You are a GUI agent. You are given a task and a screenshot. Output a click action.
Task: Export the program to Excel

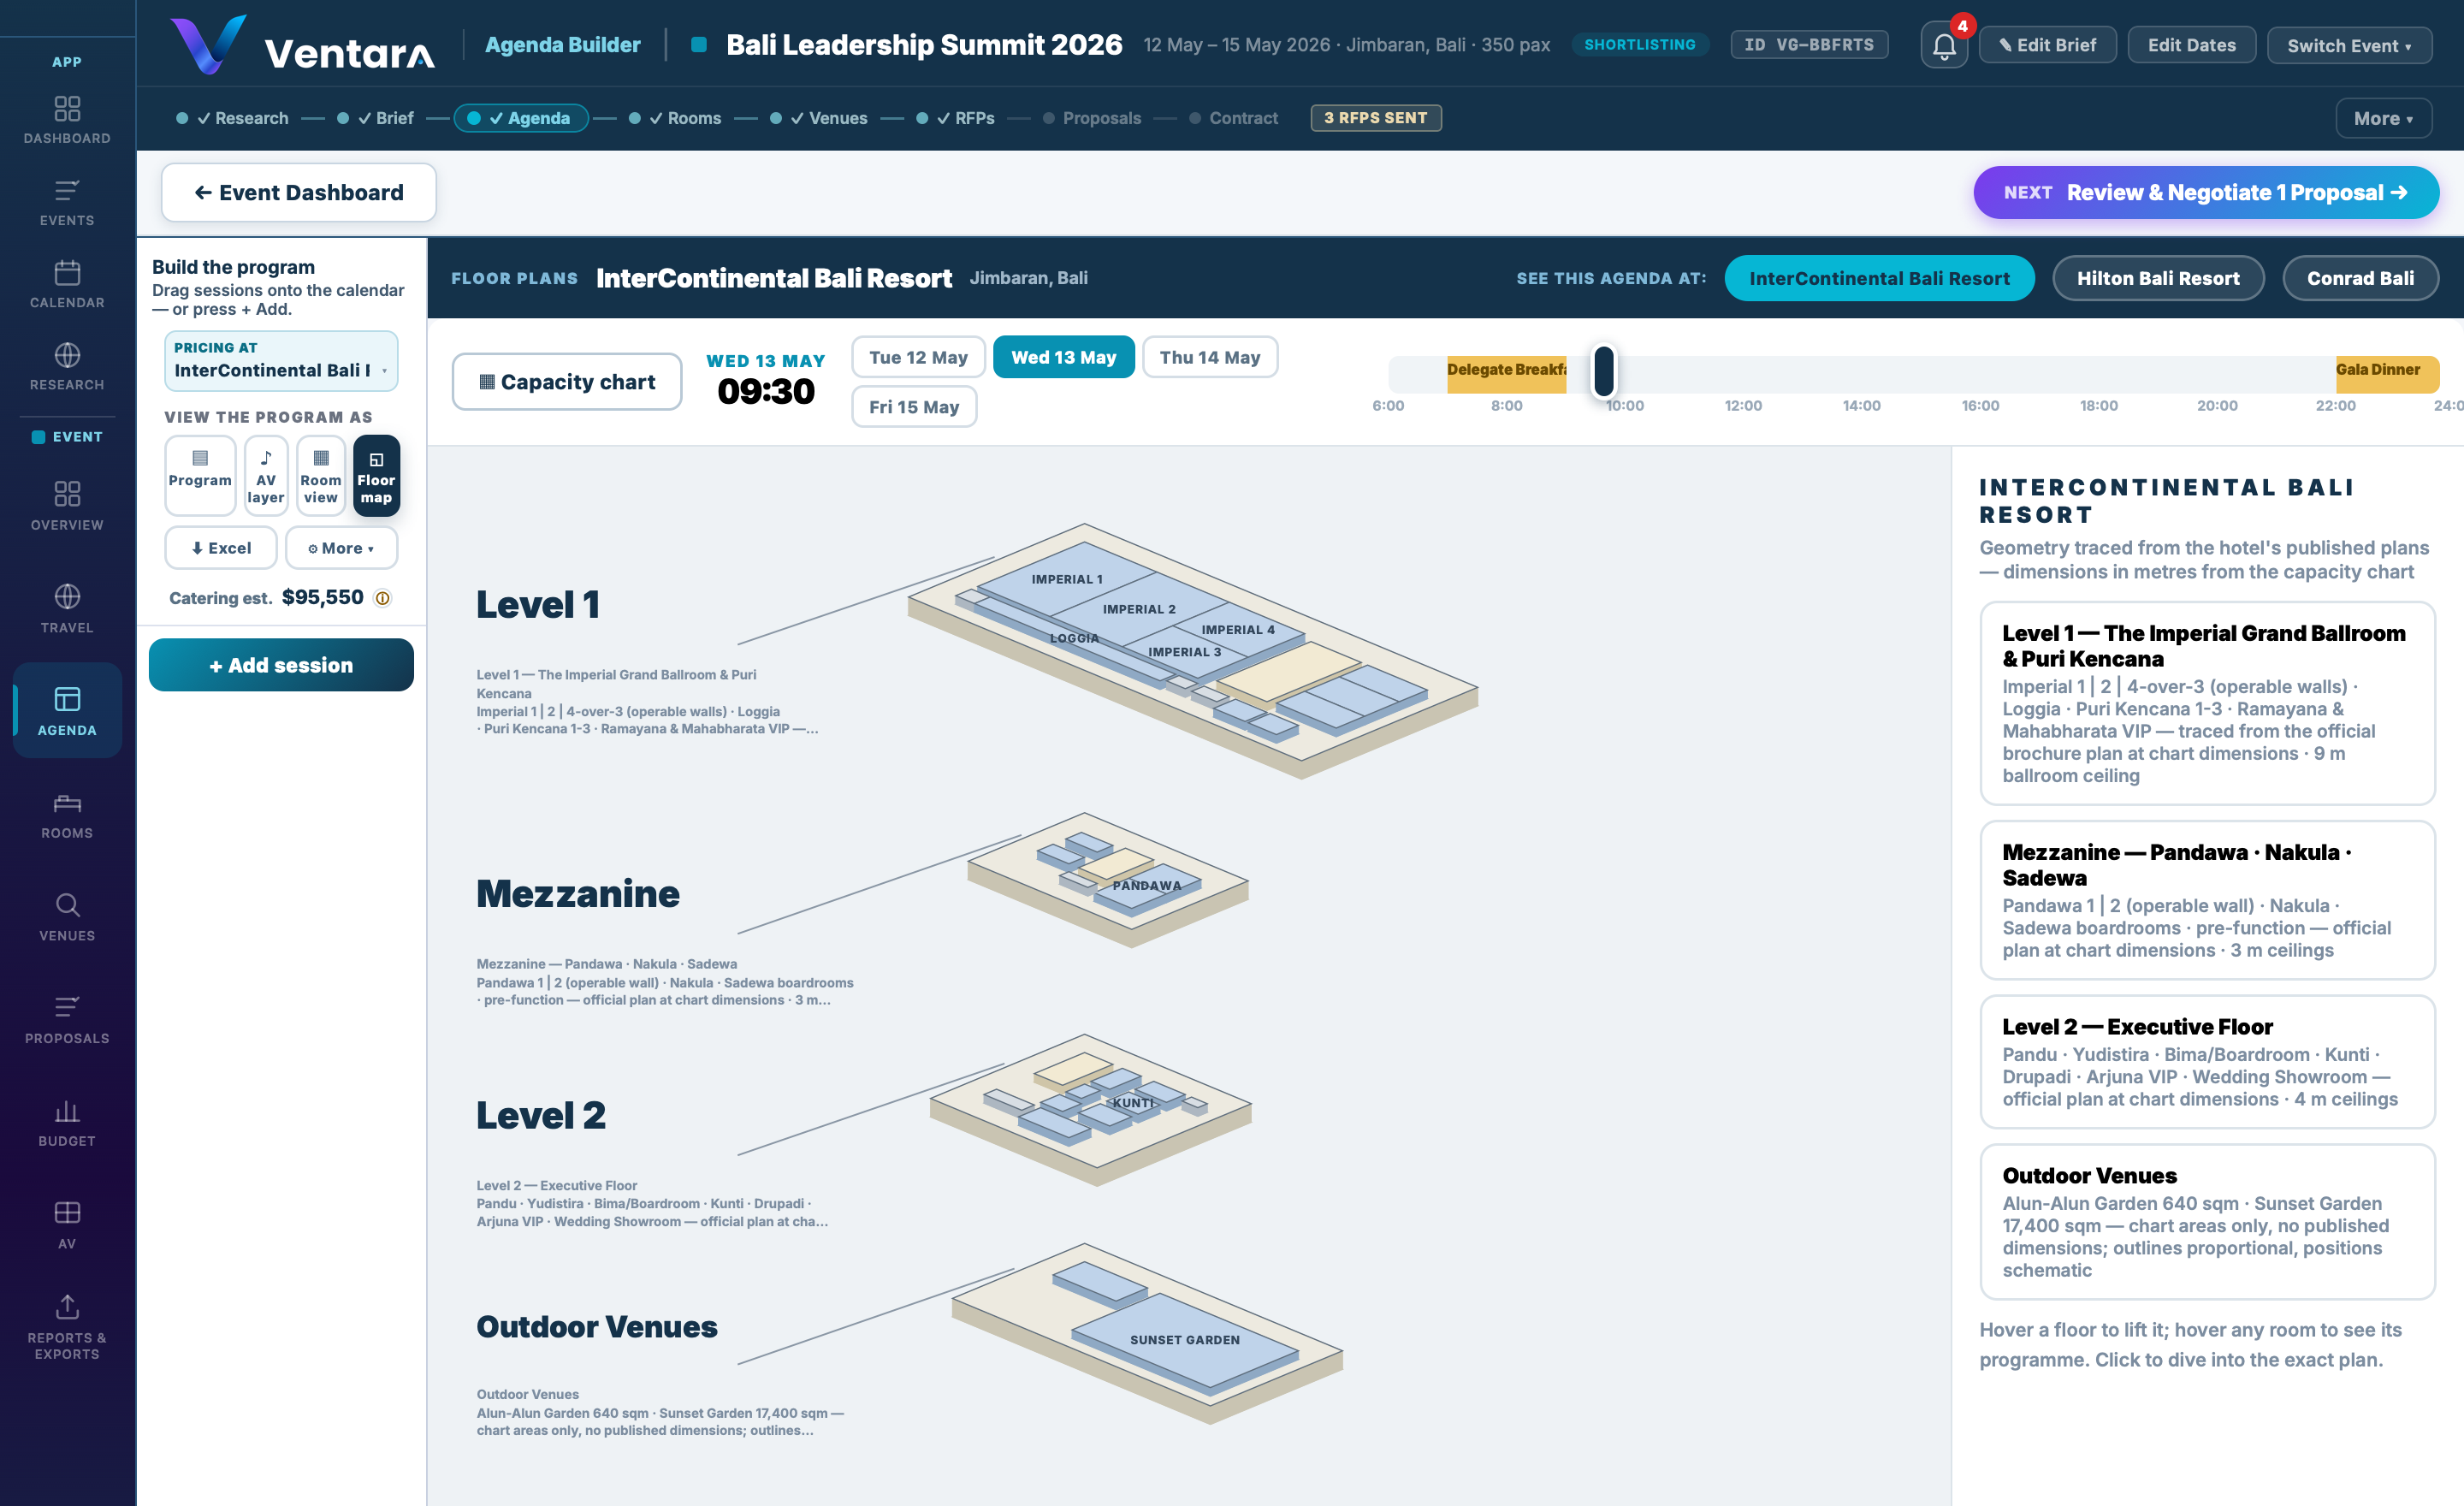[221, 548]
